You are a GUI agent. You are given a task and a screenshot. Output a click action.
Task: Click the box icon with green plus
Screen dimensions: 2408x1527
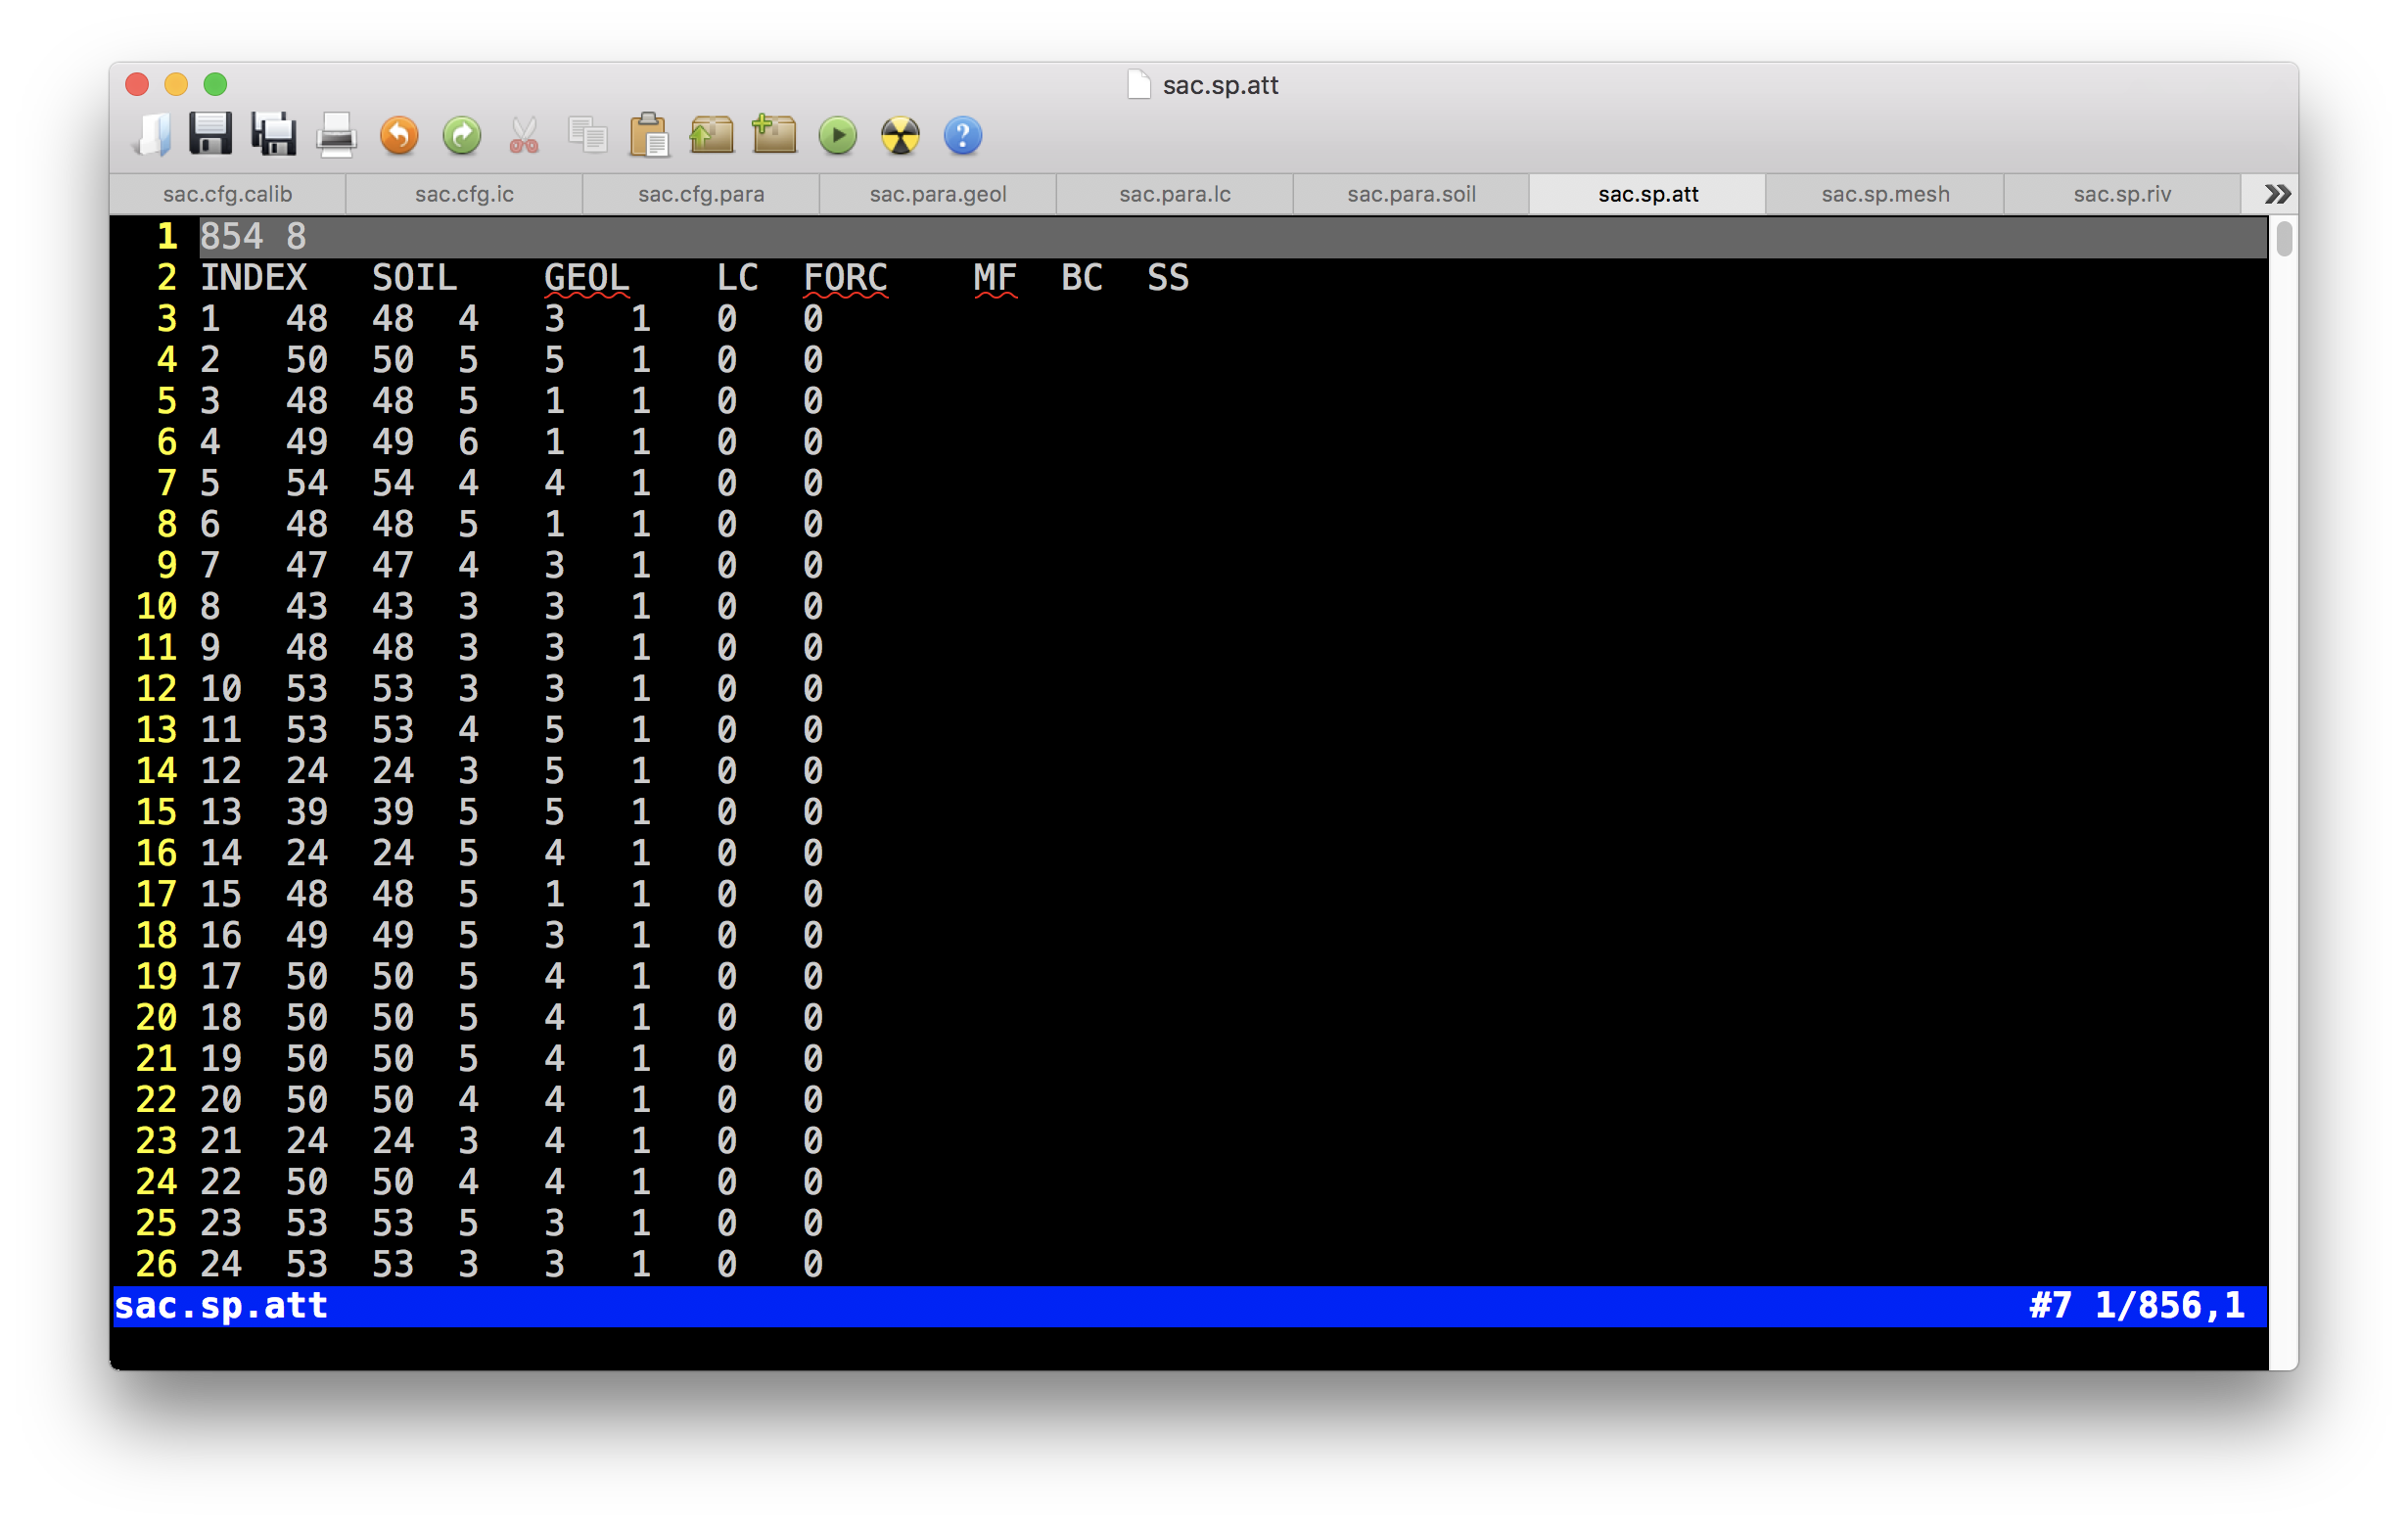[774, 135]
